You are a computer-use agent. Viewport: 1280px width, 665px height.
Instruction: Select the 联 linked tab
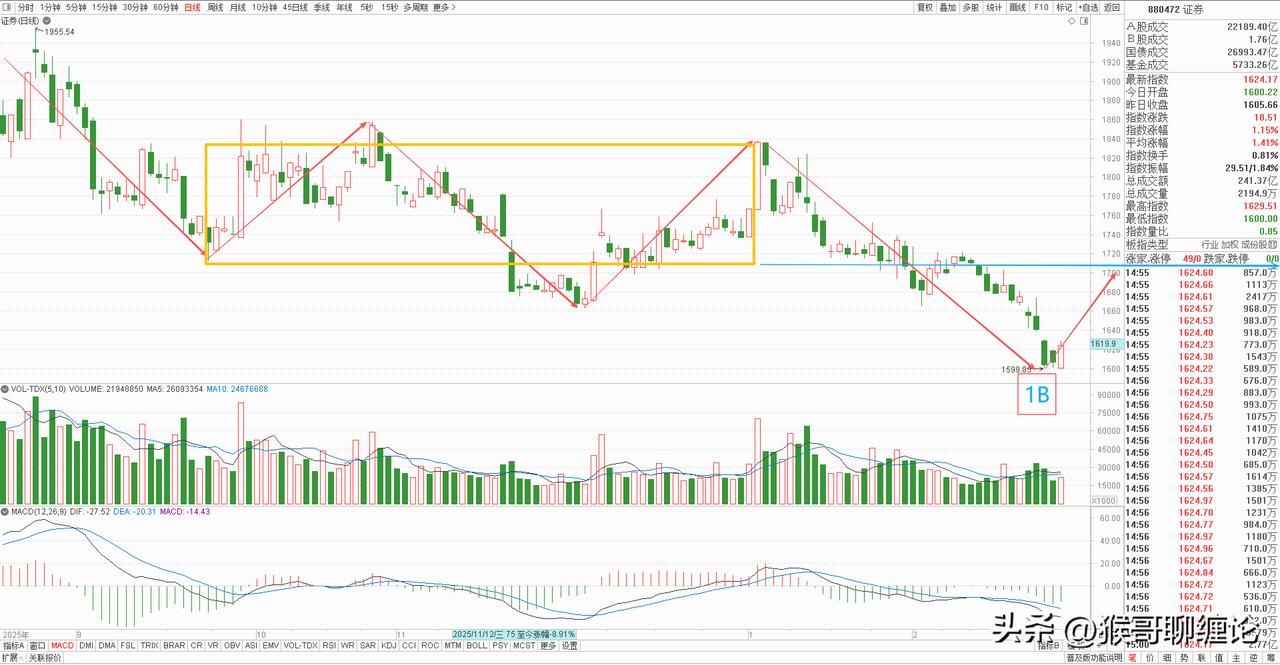tap(1202, 658)
